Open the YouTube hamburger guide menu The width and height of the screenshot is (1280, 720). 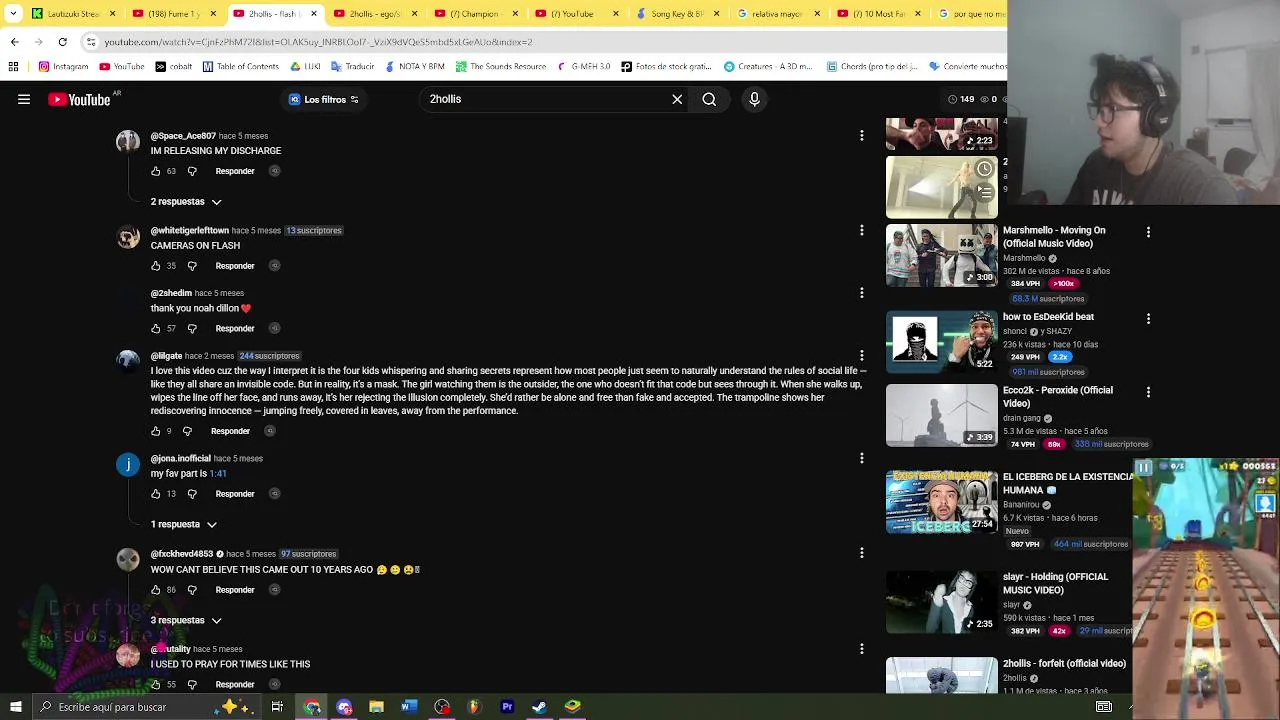tap(24, 99)
